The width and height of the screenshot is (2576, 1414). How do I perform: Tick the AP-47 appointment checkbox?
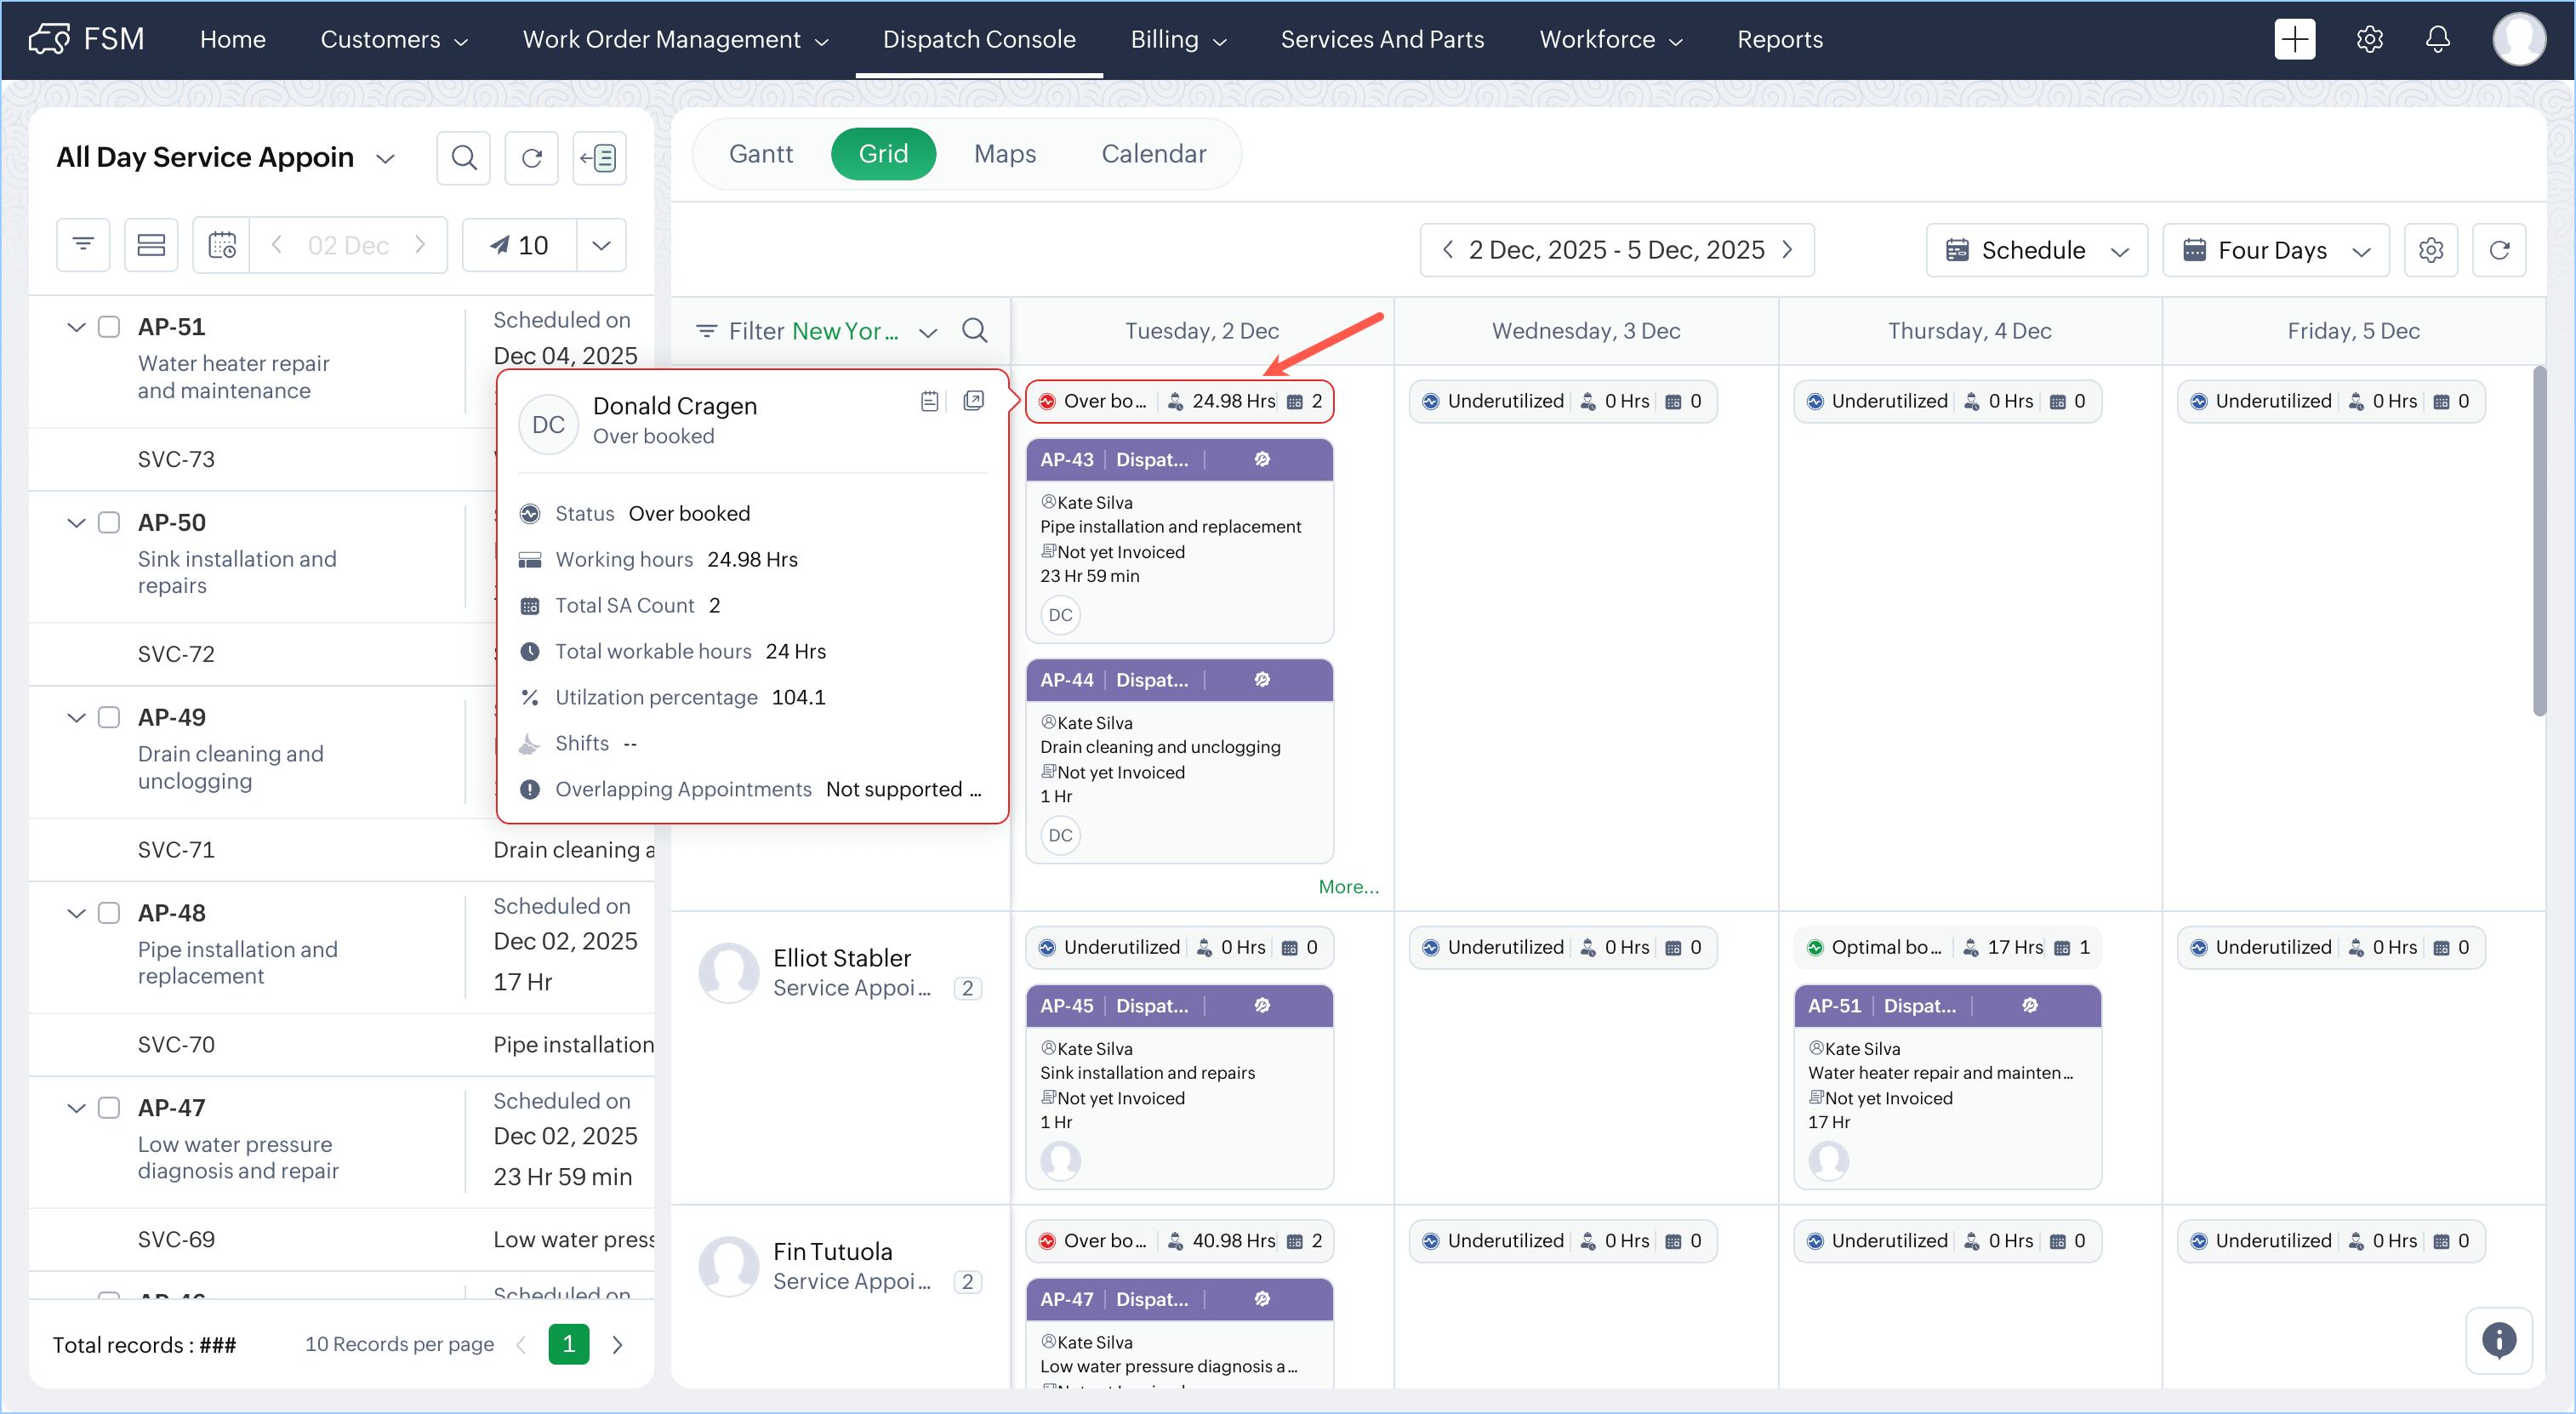click(x=109, y=1107)
